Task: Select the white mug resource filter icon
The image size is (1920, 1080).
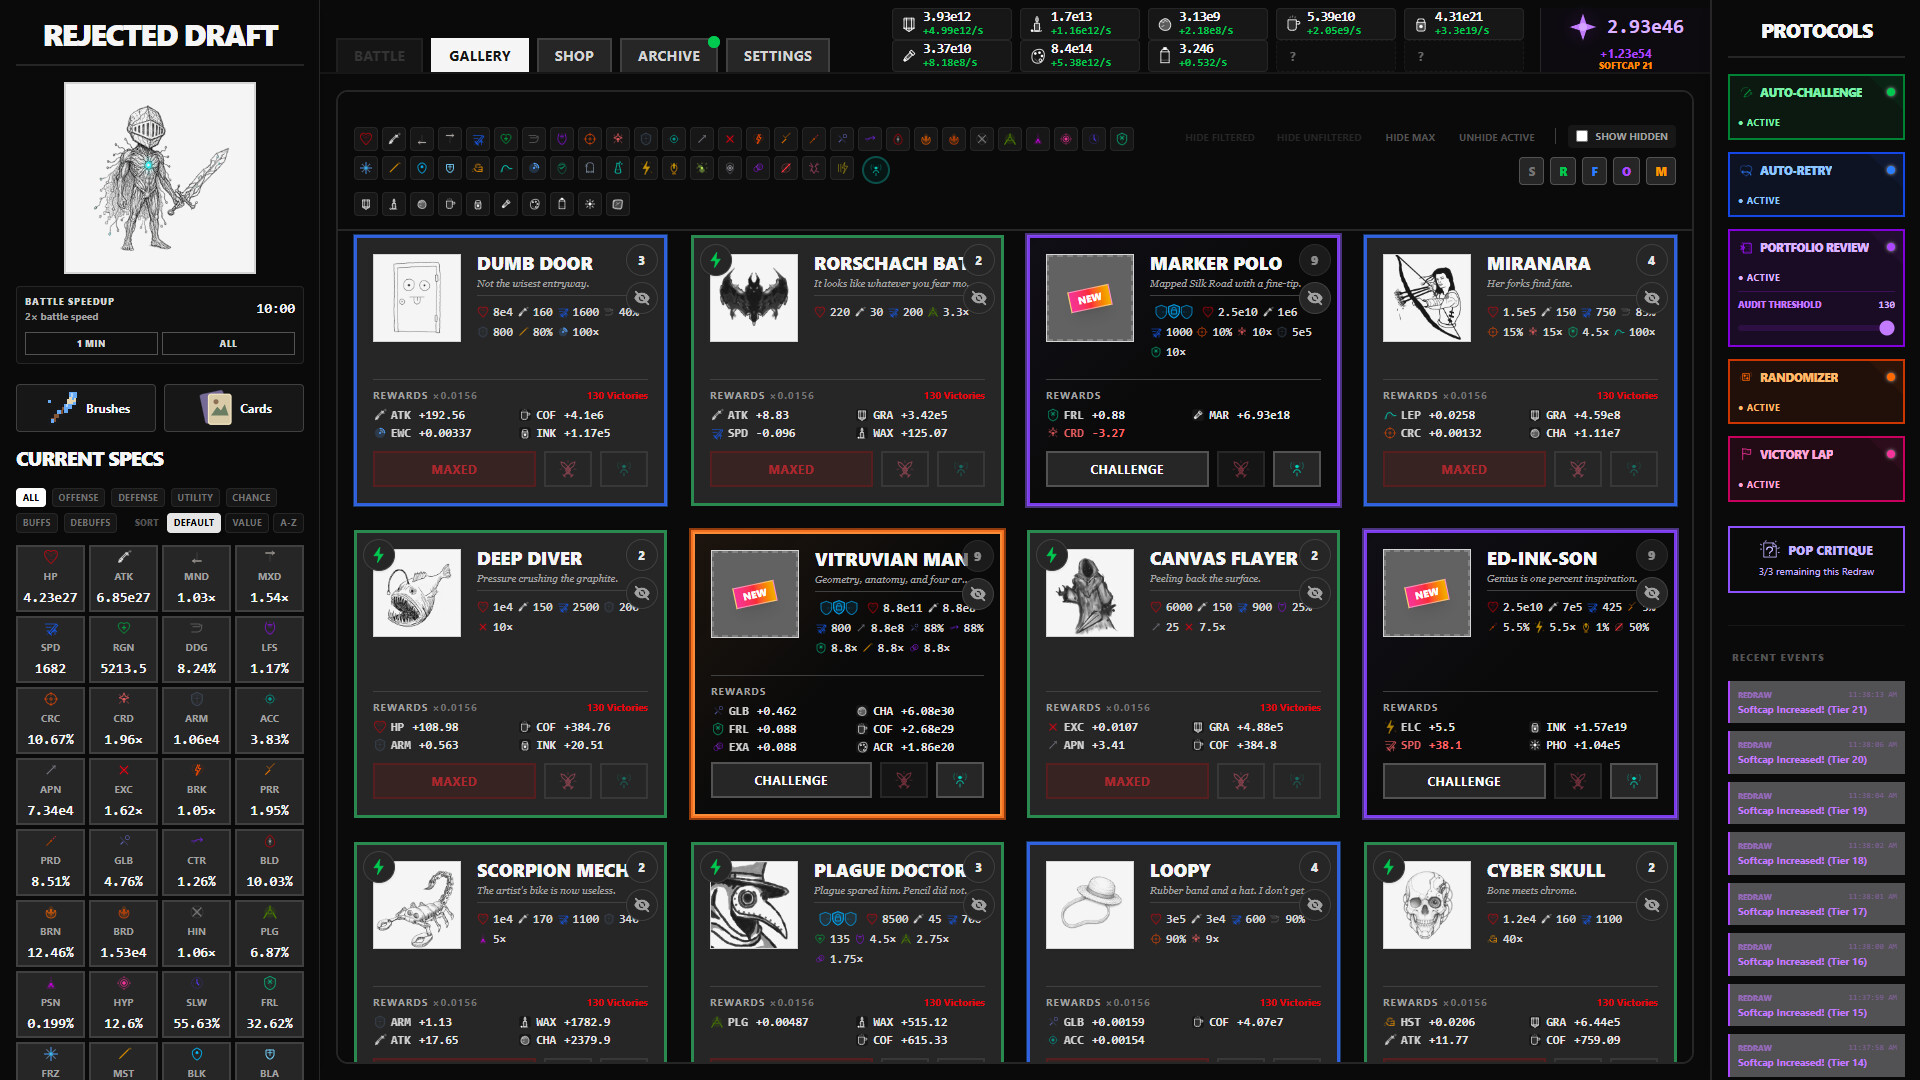Action: [450, 204]
